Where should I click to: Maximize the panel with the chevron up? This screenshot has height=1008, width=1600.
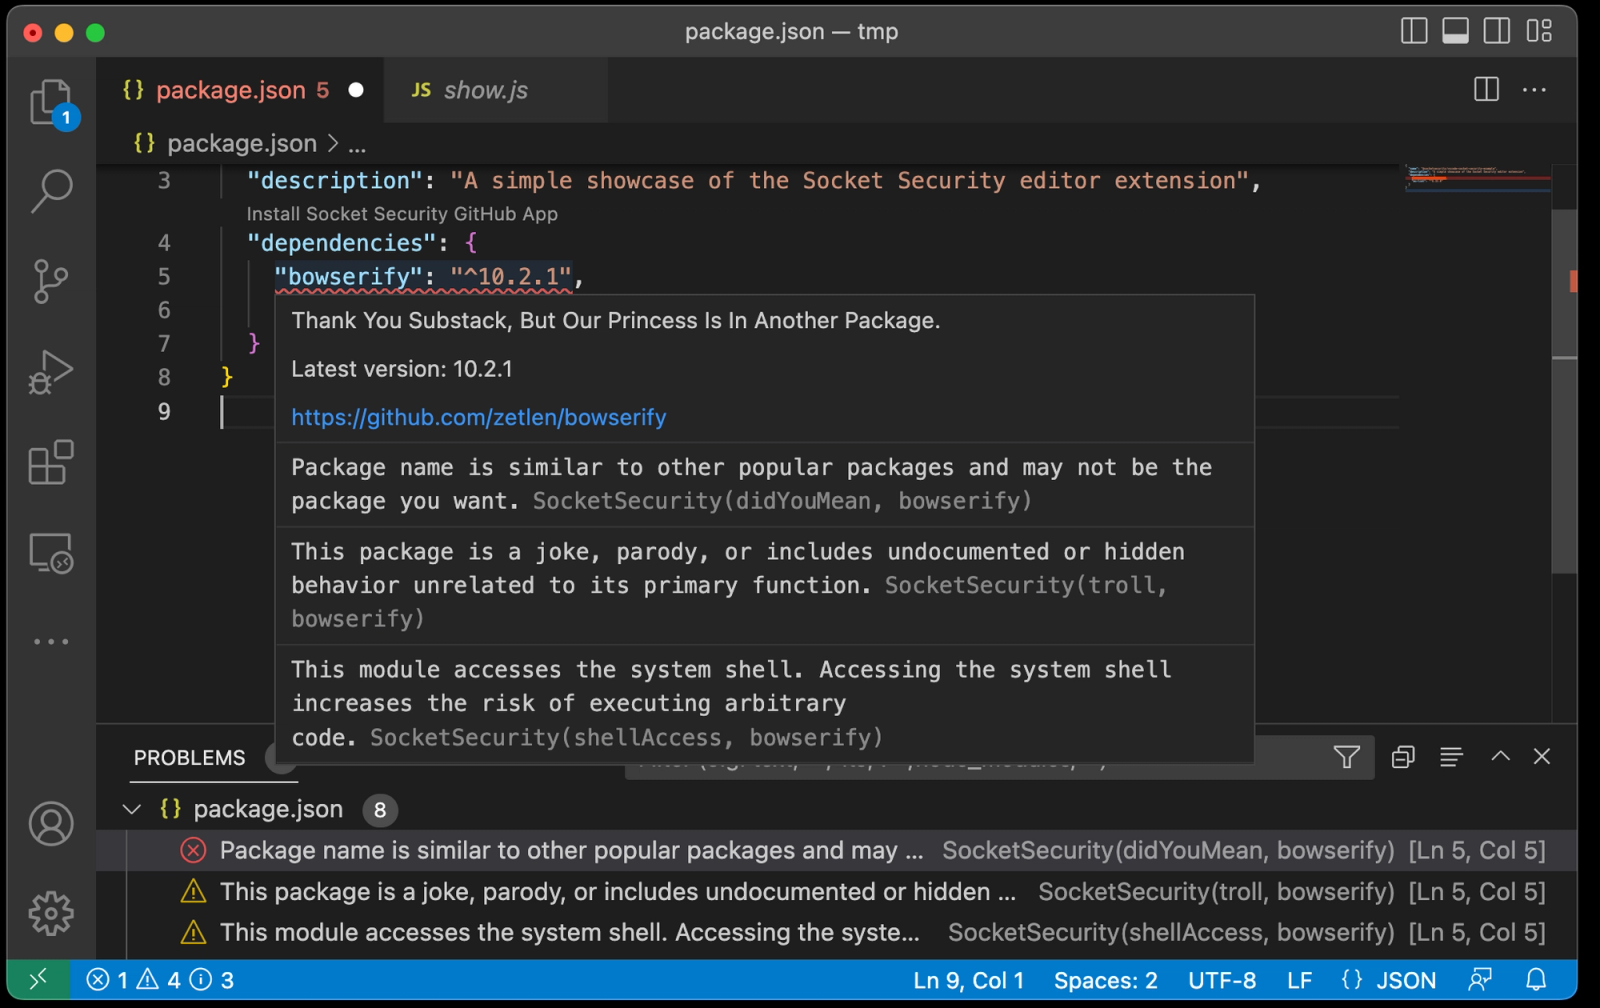pos(1500,757)
